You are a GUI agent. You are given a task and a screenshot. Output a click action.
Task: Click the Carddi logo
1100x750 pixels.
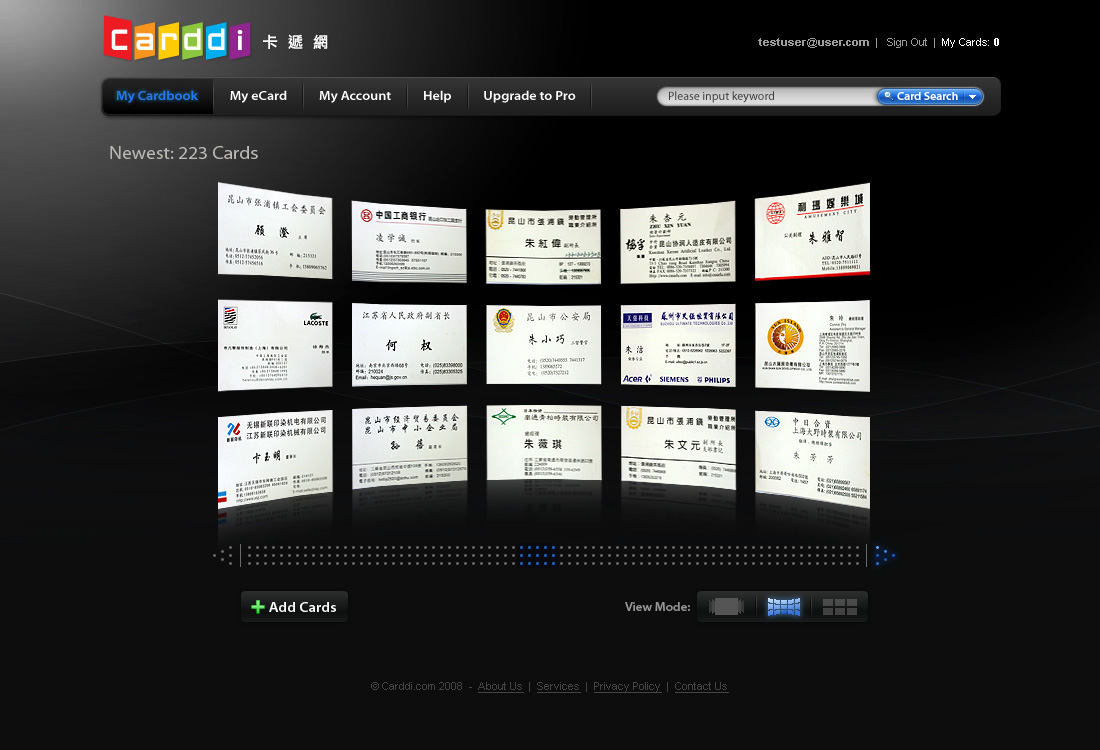coord(177,38)
